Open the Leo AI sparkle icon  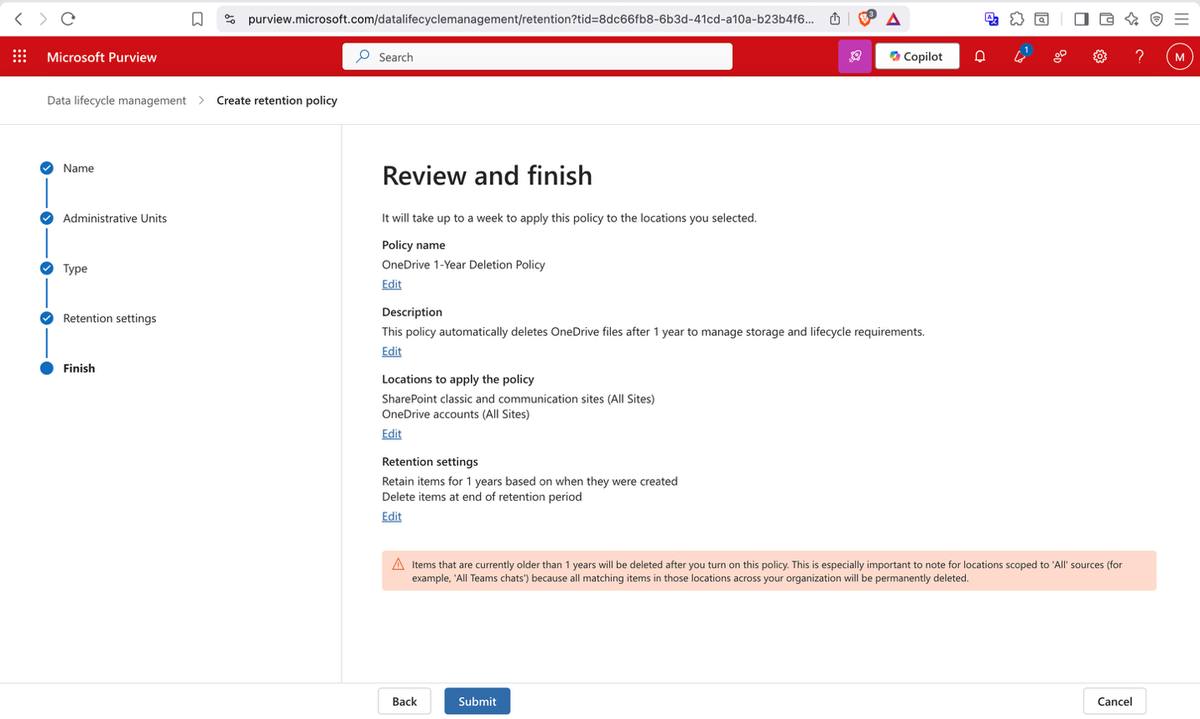click(x=1131, y=18)
